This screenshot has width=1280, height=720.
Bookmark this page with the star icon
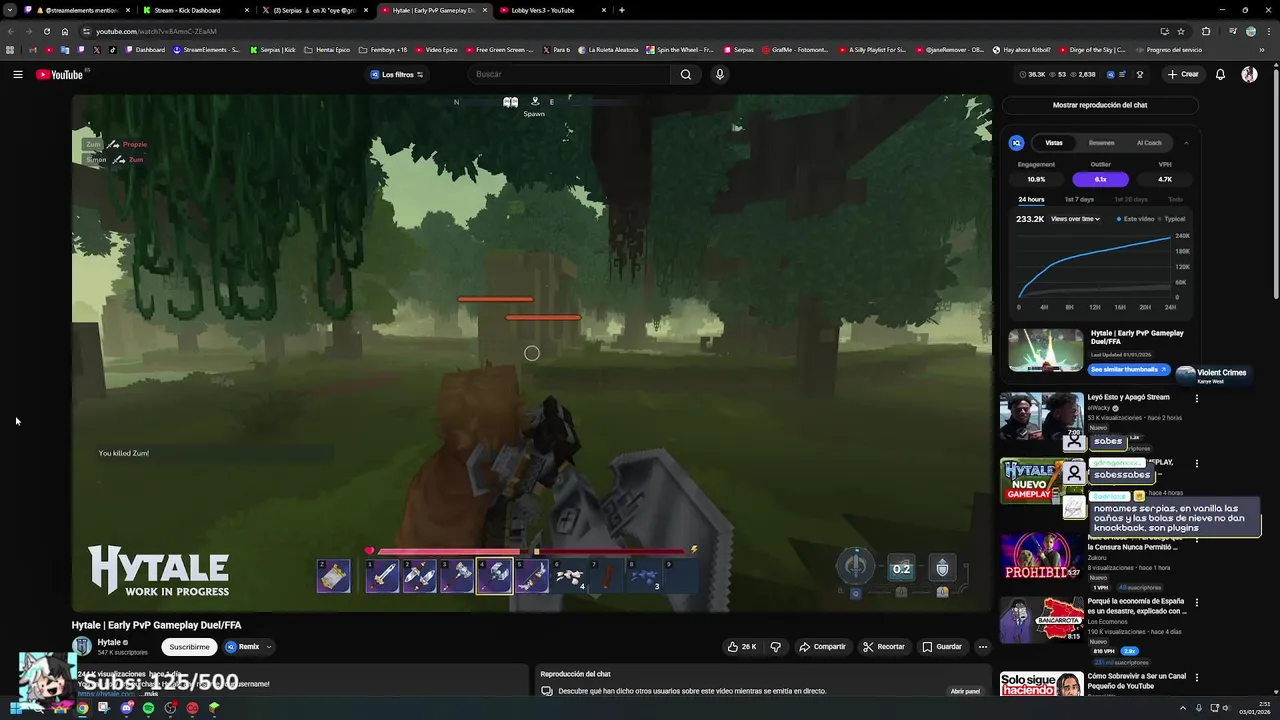[1181, 31]
